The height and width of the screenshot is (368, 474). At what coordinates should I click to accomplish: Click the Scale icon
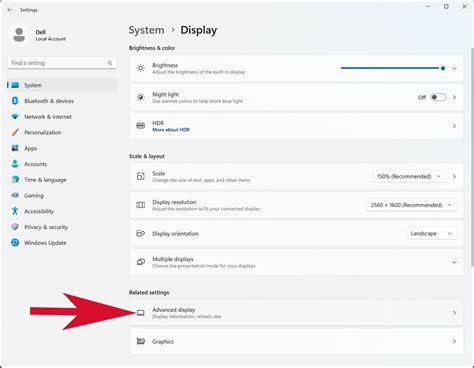point(141,176)
